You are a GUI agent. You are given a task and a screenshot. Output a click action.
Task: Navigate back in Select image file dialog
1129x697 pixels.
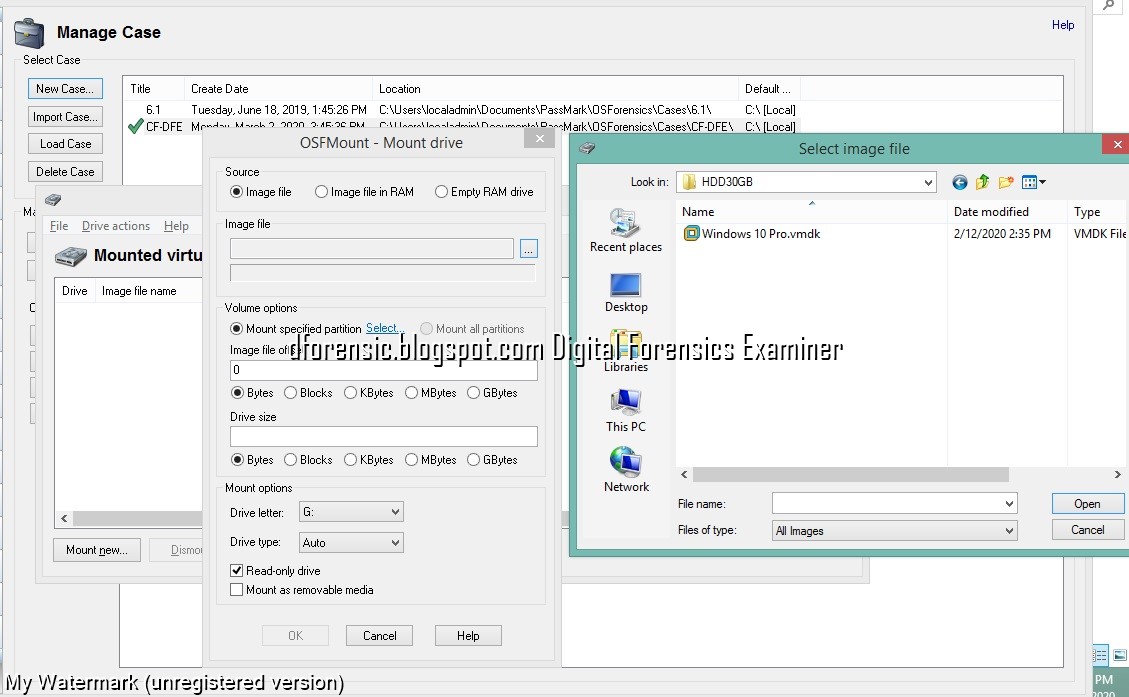[x=959, y=182]
